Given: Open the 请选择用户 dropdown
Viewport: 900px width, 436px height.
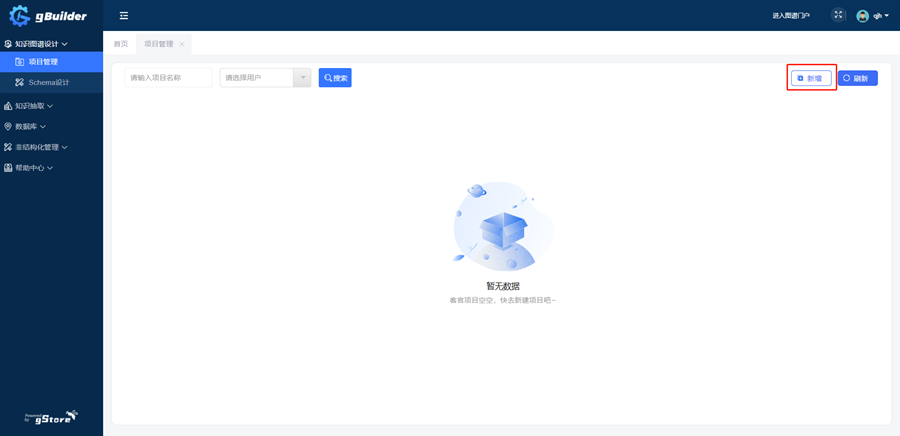Looking at the screenshot, I should pyautogui.click(x=265, y=77).
